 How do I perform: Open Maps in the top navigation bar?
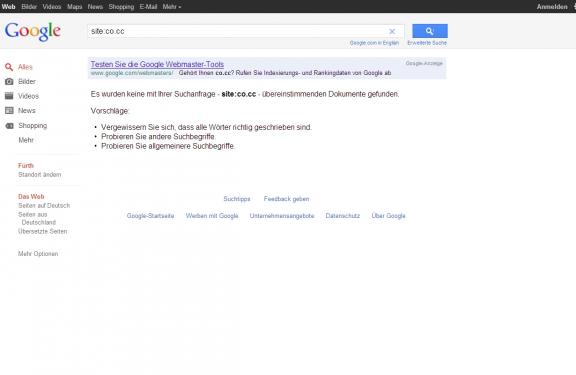(75, 7)
